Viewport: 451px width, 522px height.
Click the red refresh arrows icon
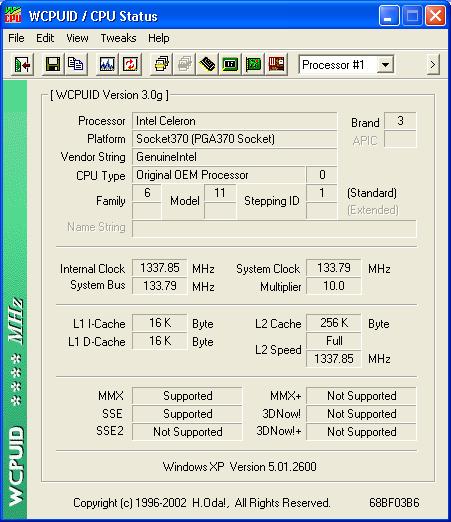(x=130, y=64)
